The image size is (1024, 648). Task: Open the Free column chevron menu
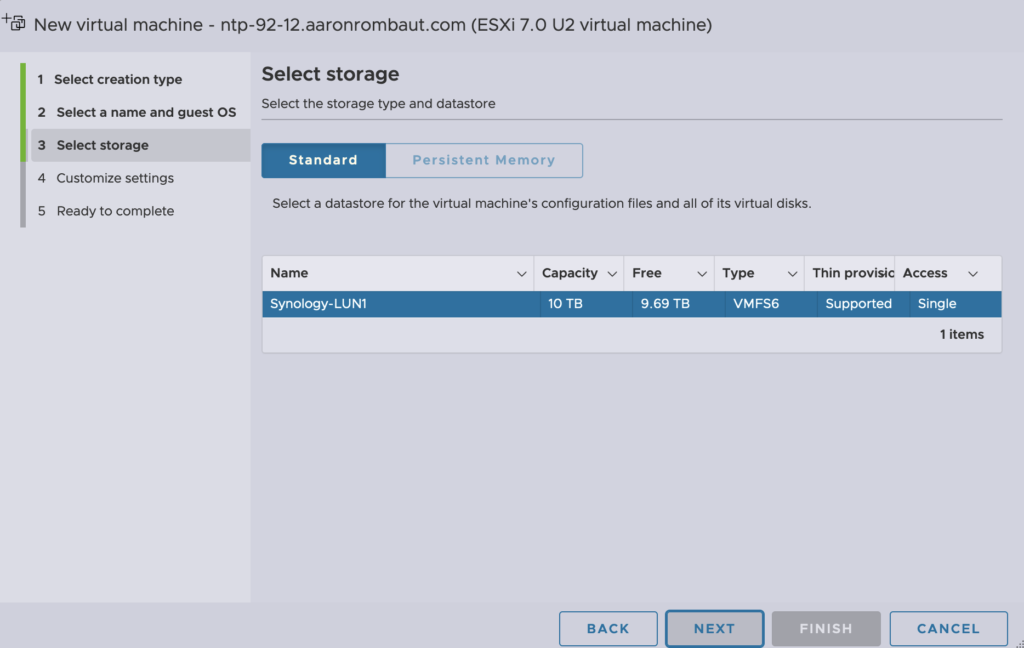coord(701,274)
